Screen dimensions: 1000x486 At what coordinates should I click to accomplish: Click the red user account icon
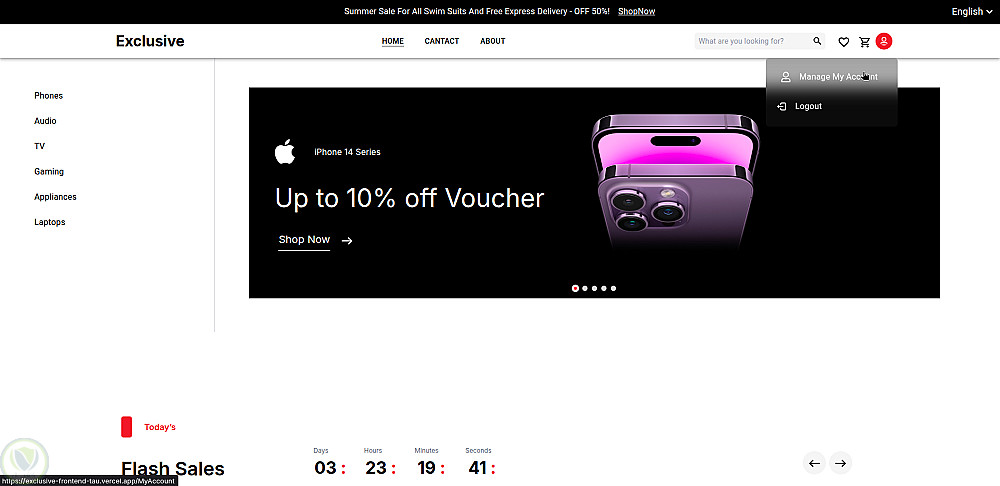pyautogui.click(x=884, y=41)
